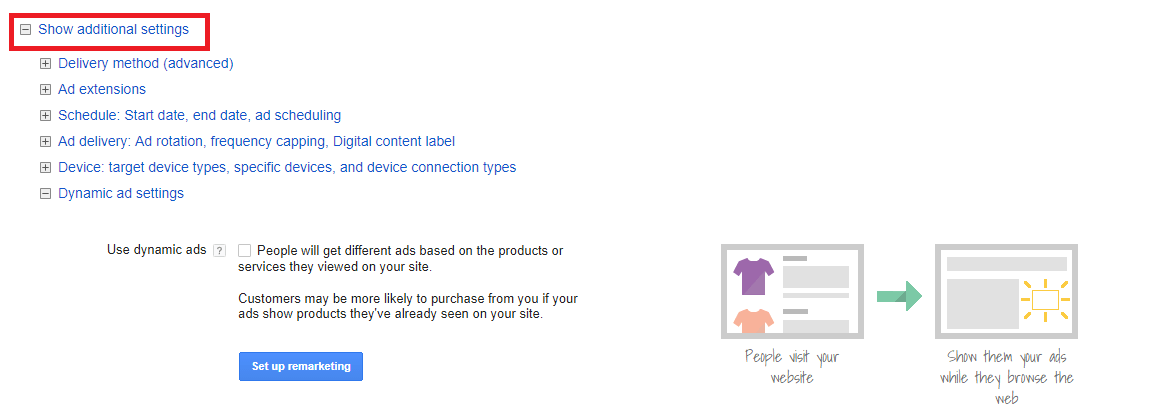Enable the Use dynamic ads checkbox
This screenshot has width=1150, height=417.
[244, 251]
